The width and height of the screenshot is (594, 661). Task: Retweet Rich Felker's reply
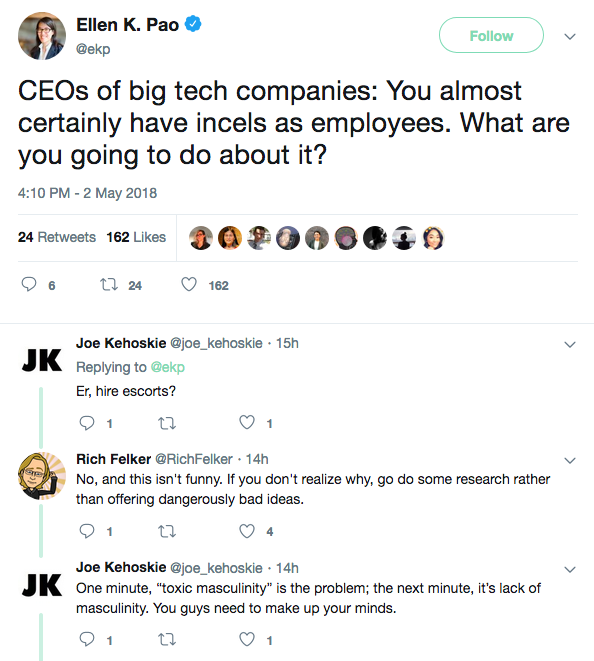(167, 531)
